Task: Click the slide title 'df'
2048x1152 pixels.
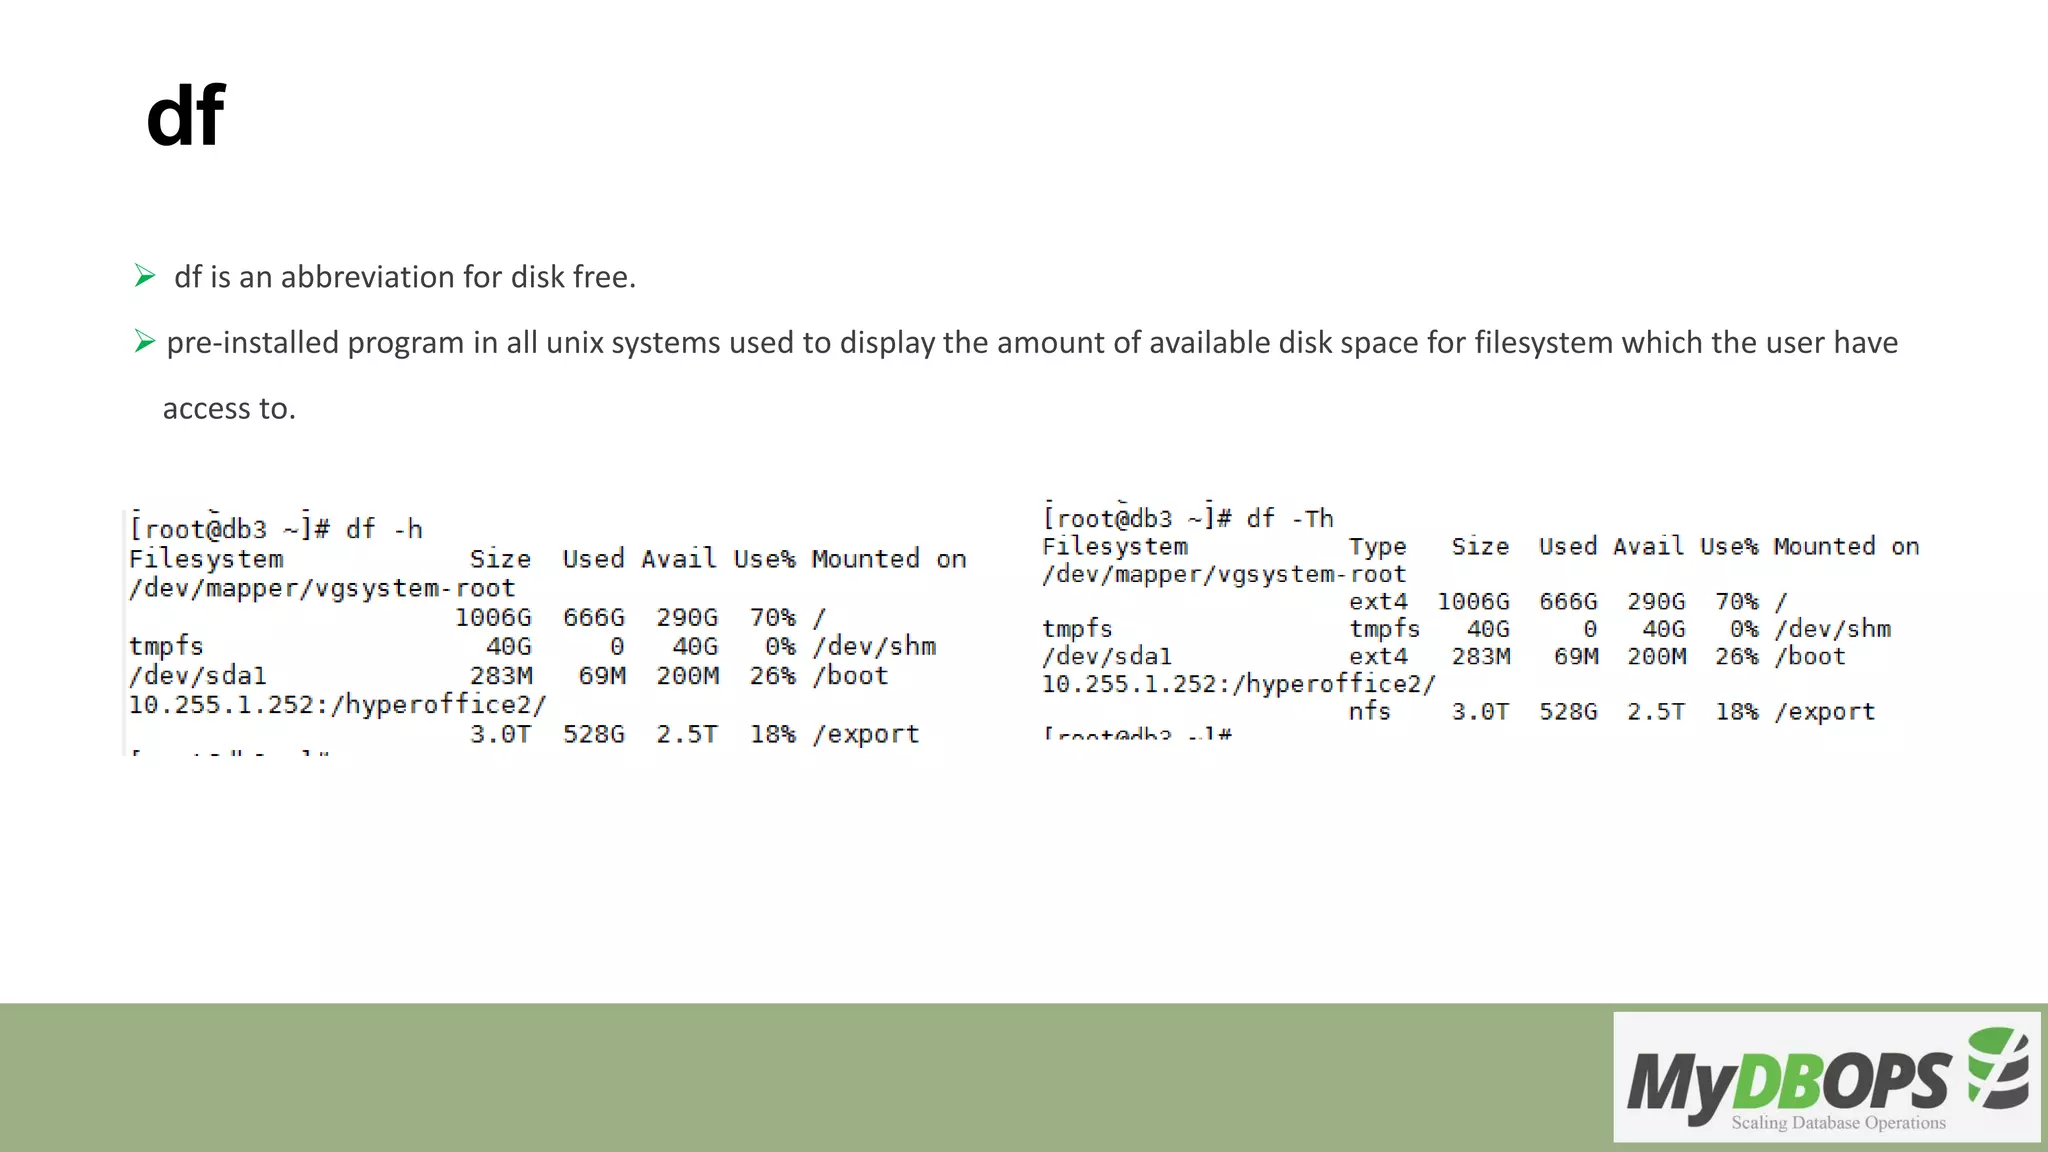Action: 186,116
